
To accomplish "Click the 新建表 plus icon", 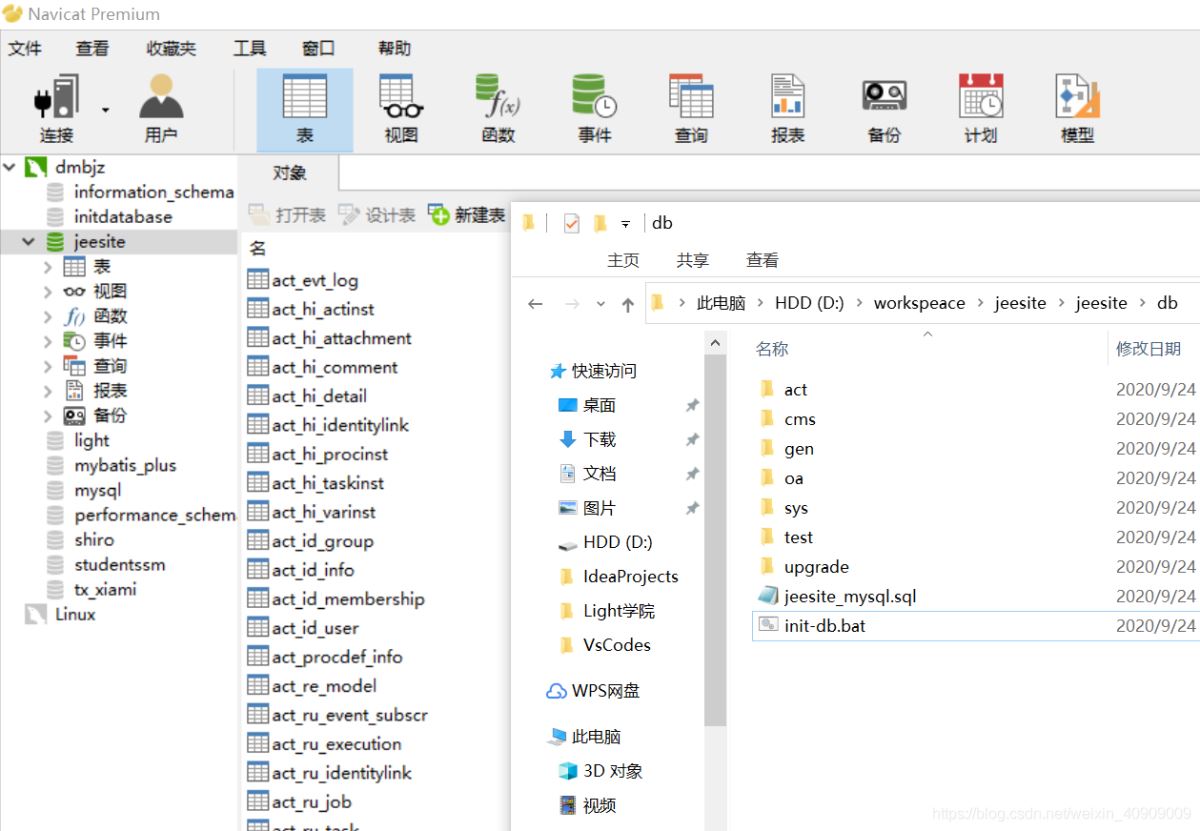I will [439, 214].
